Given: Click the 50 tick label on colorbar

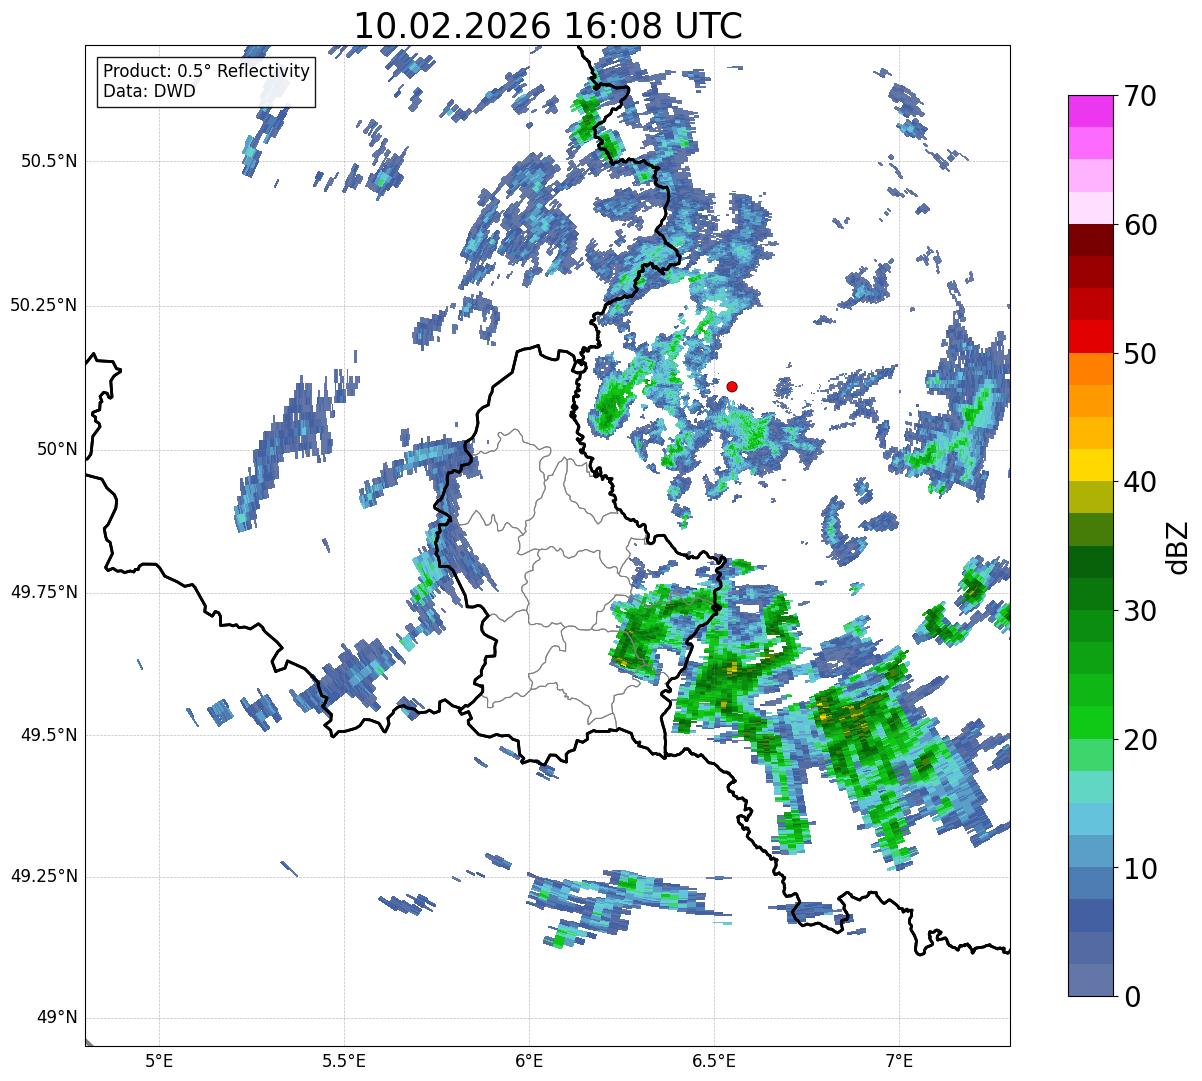Looking at the screenshot, I should tap(1139, 354).
